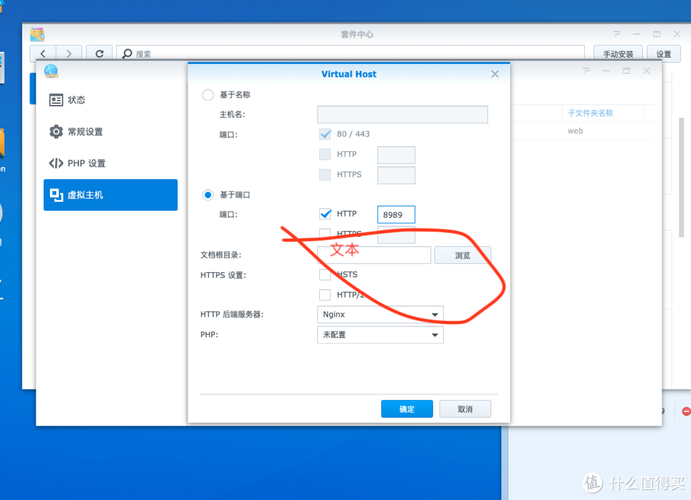Screen dimensions: 691x500
Task: Click the 浏览 browse button
Action: tap(463, 256)
